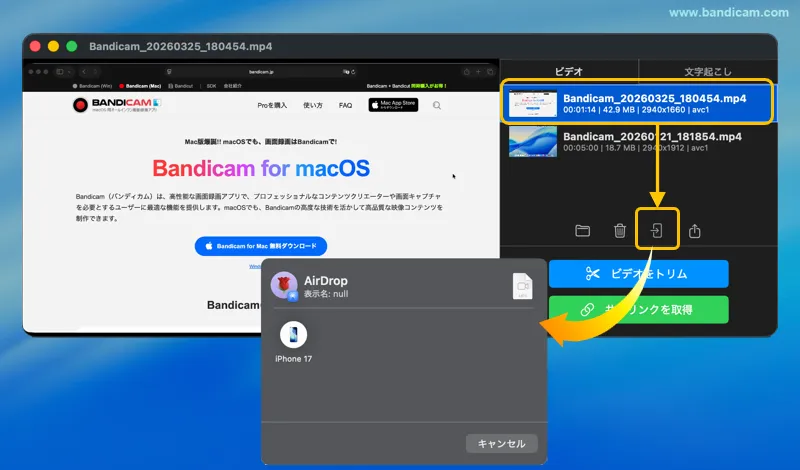
Task: Click the Bandicam + Bandicut promo link
Action: pyautogui.click(x=407, y=86)
